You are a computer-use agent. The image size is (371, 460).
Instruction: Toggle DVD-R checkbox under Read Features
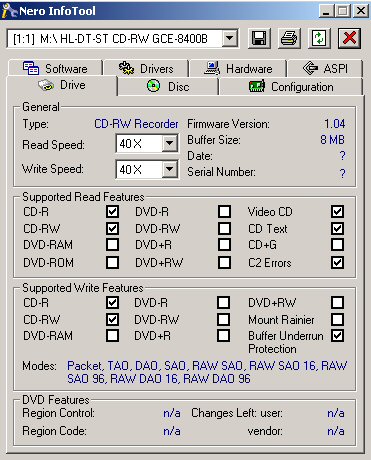point(224,211)
